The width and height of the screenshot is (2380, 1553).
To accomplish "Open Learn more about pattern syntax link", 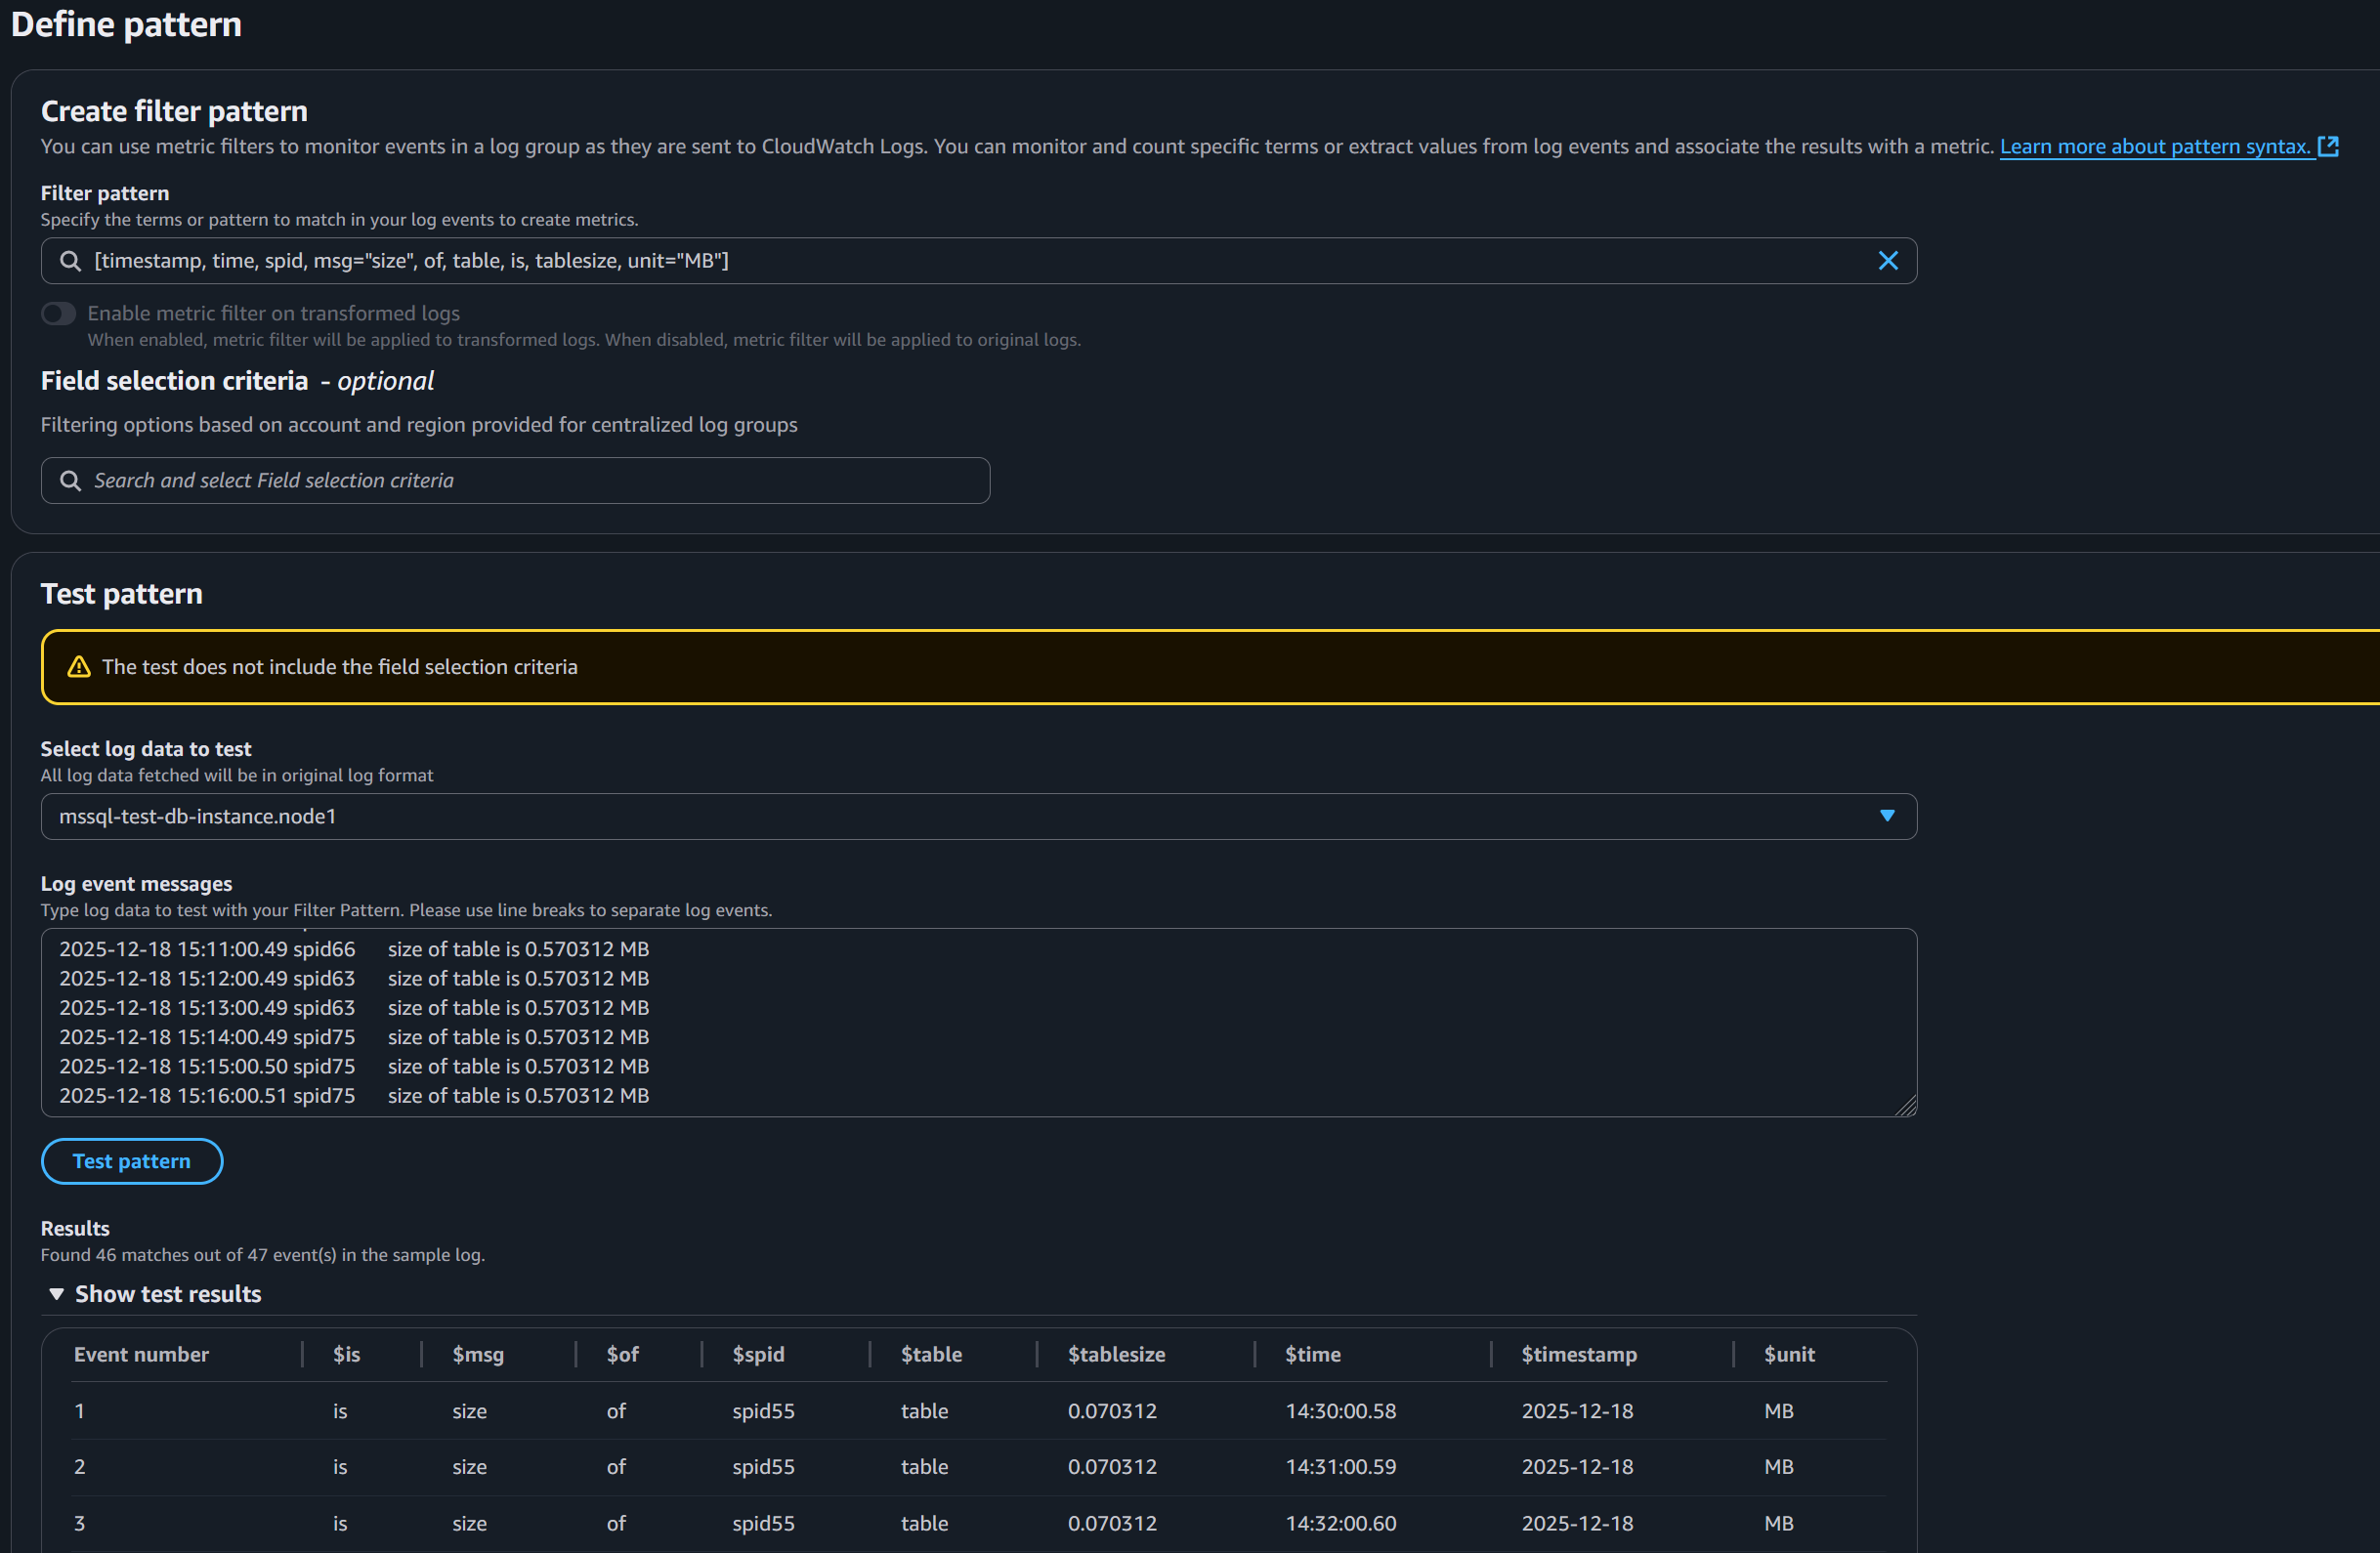I will coord(2154,147).
